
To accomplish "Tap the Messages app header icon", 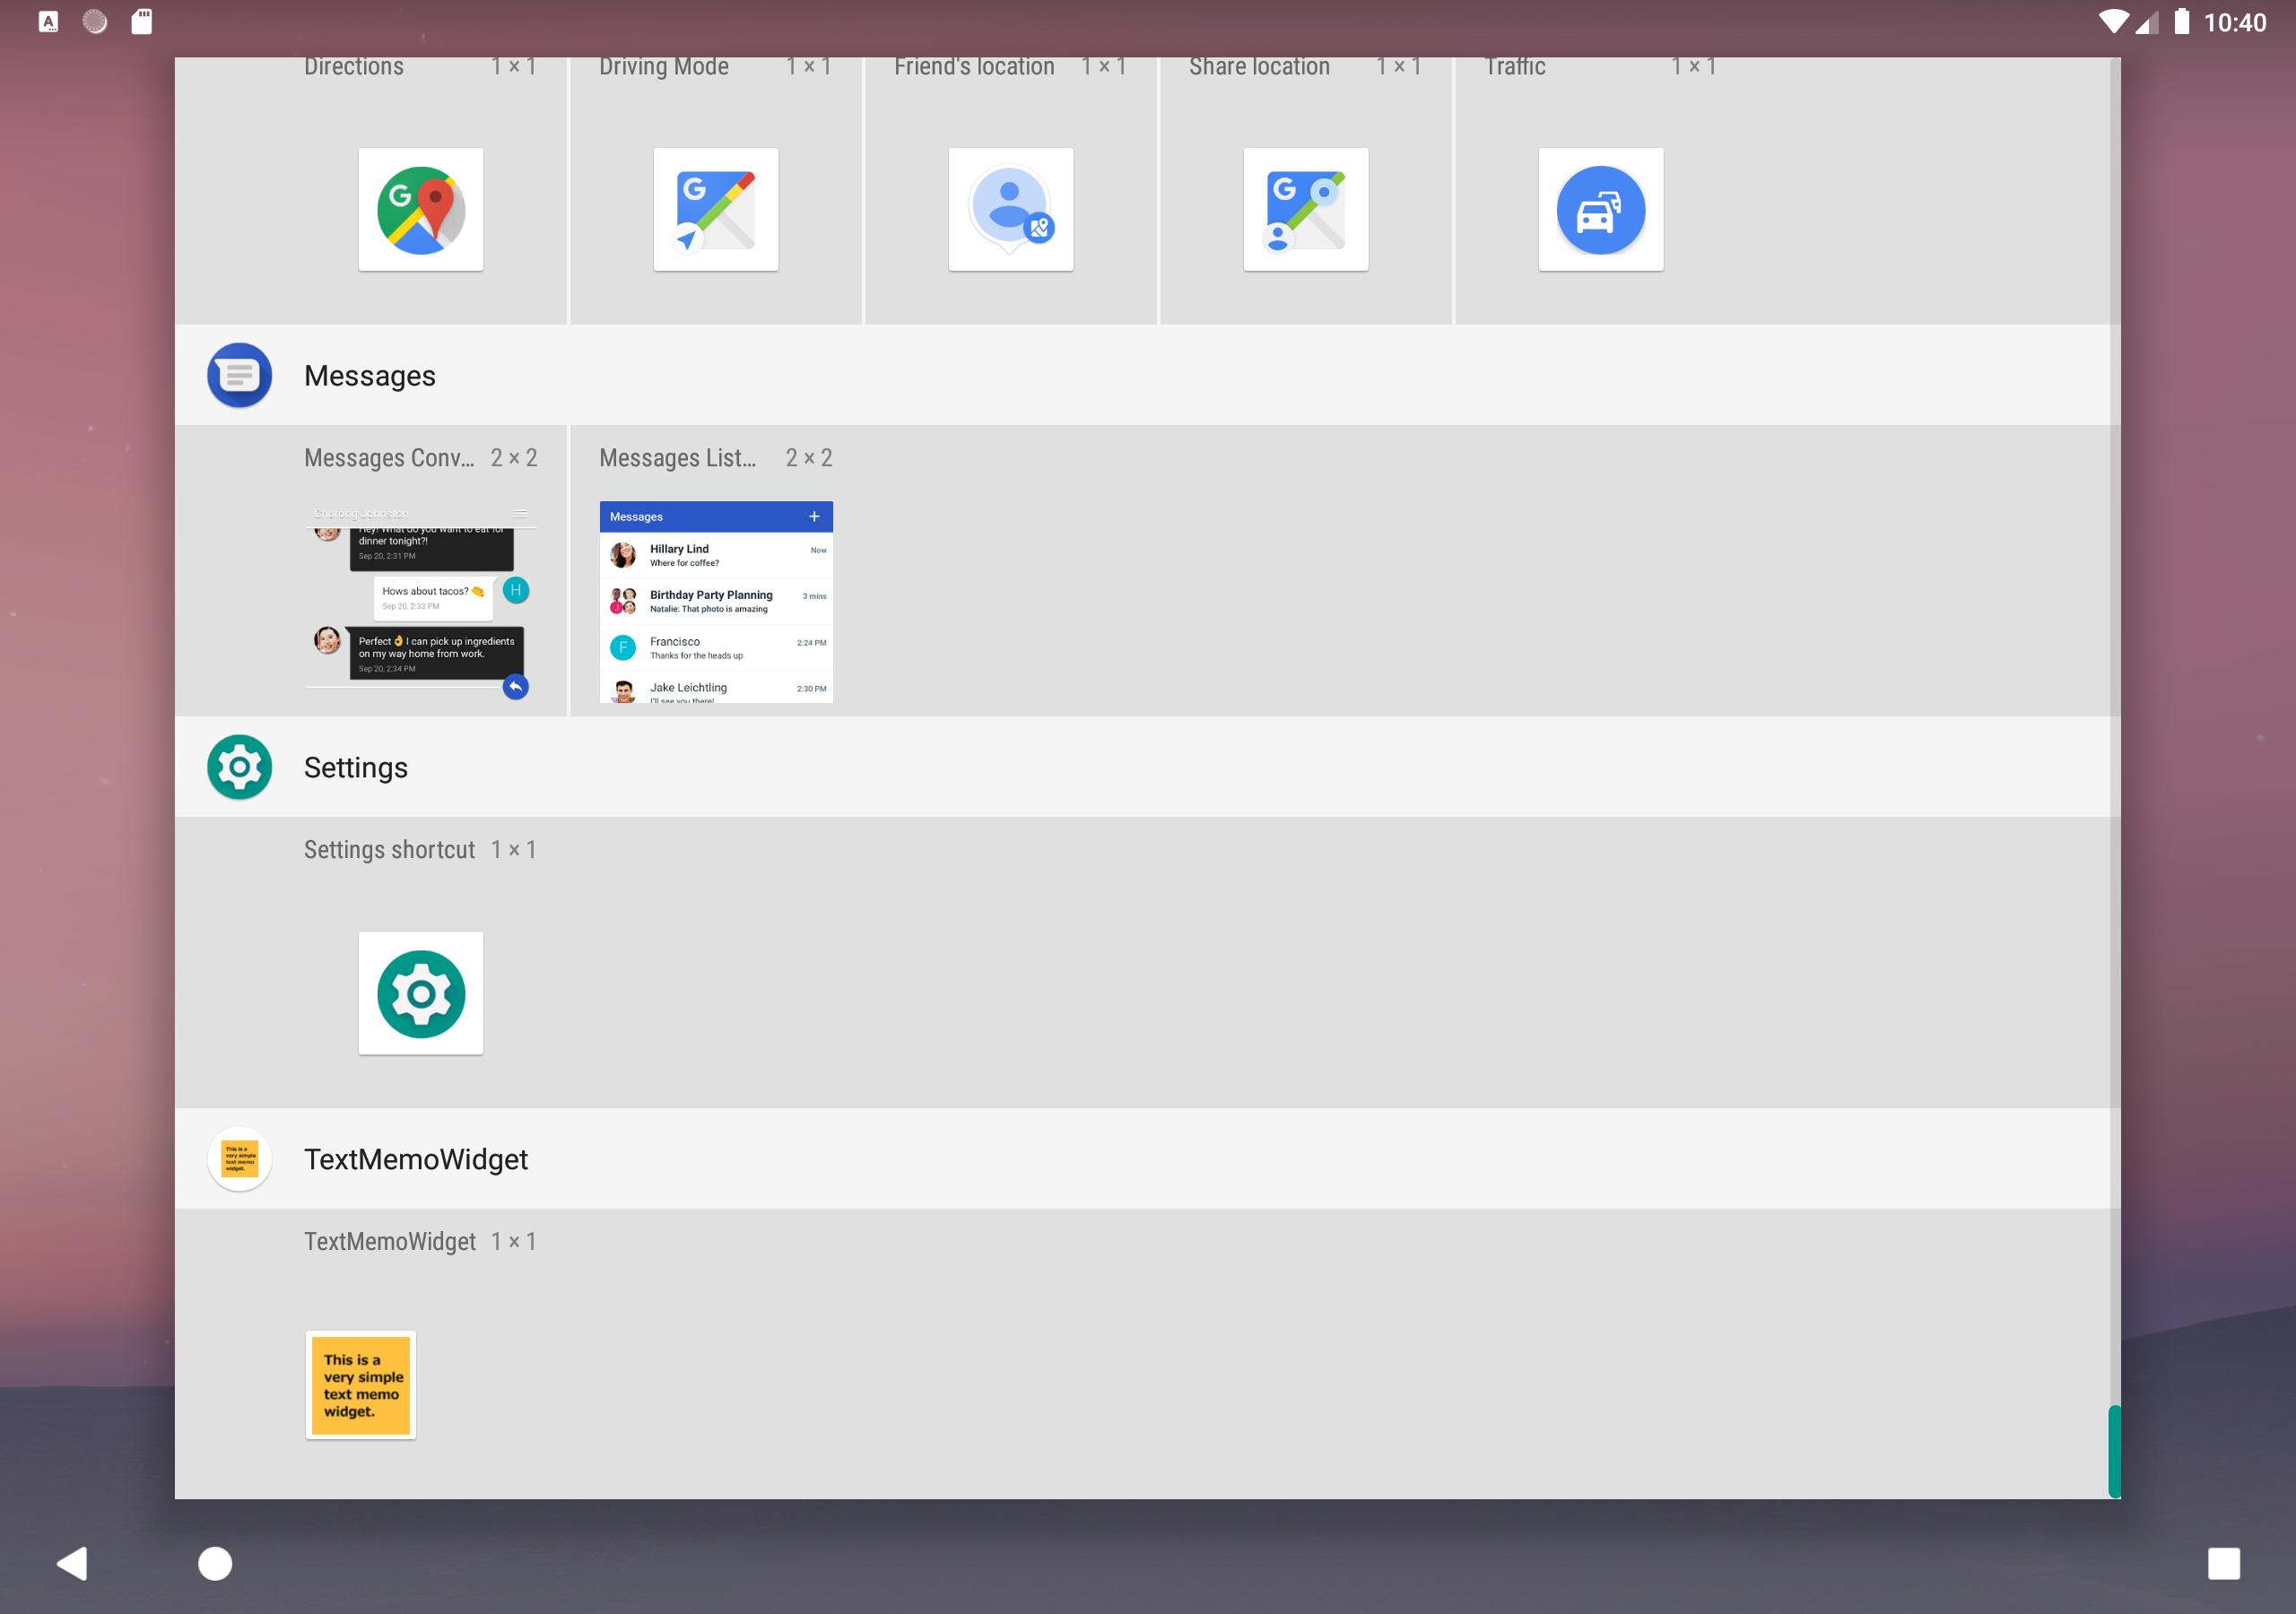I will tap(239, 375).
